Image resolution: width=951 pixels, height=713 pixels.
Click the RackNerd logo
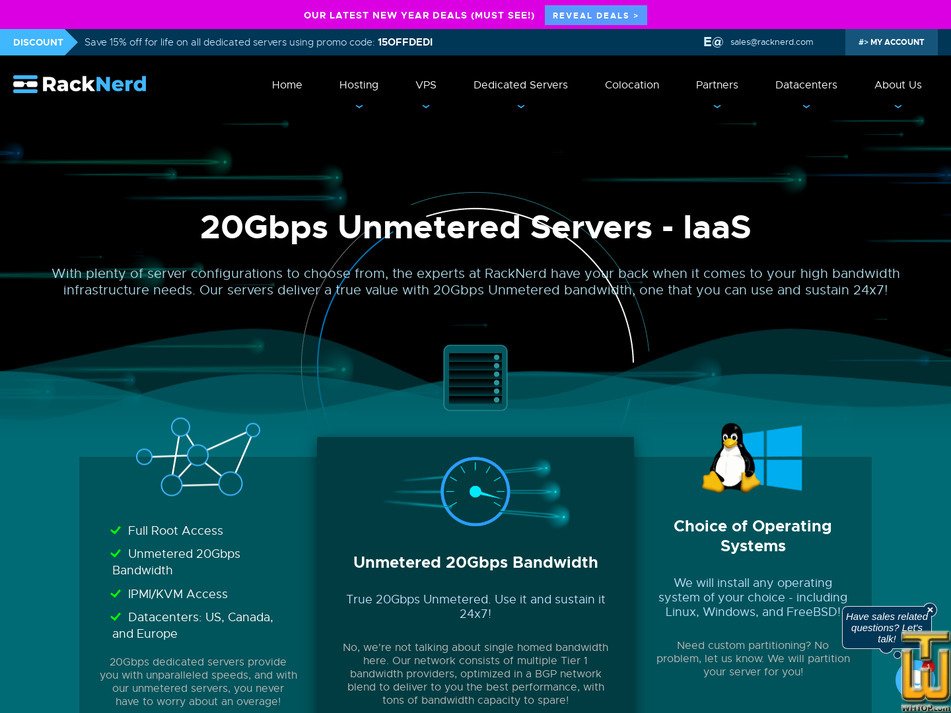pyautogui.click(x=80, y=84)
